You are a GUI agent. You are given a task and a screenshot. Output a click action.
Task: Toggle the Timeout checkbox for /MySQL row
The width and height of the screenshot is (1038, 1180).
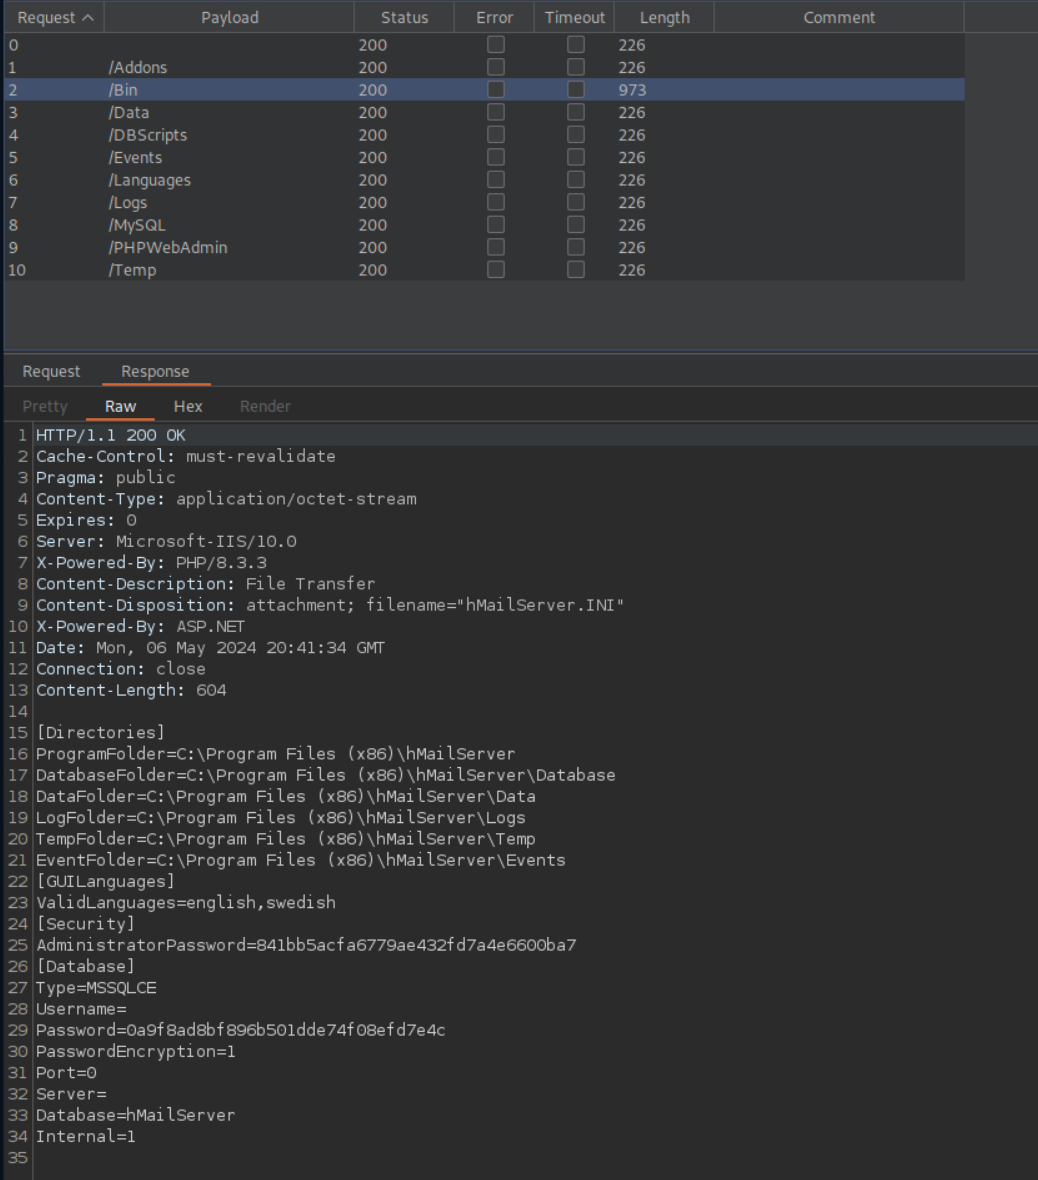[x=575, y=225]
